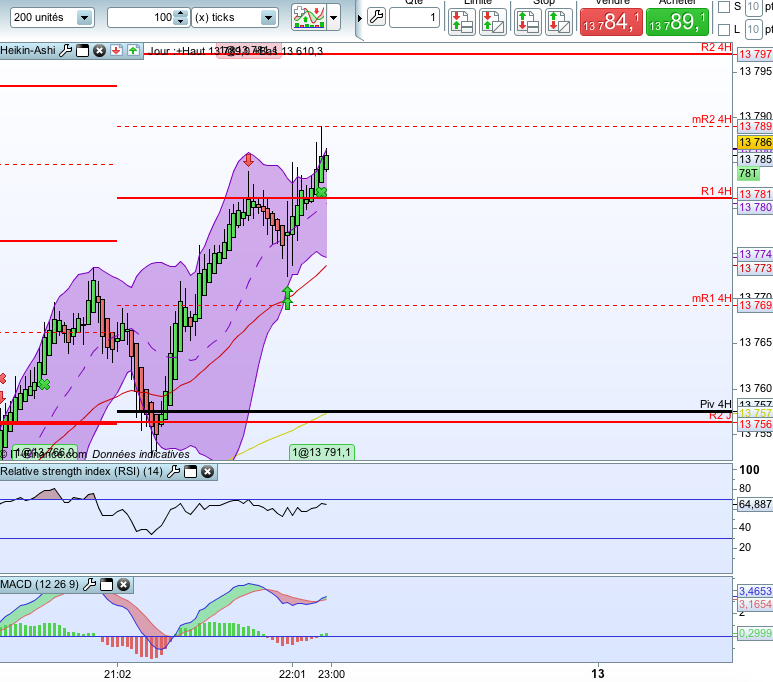Collapse the trading toolbar with black arrow
Viewport: 773px width, 682px height.
click(x=359, y=19)
